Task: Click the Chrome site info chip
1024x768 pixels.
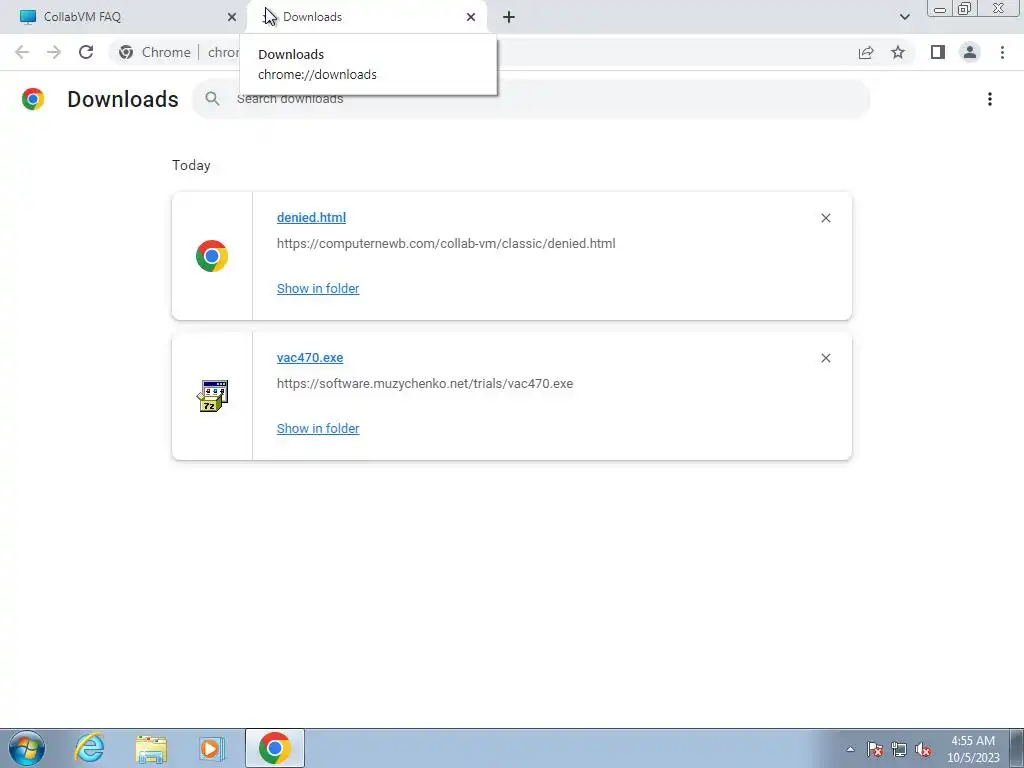Action: click(x=155, y=52)
